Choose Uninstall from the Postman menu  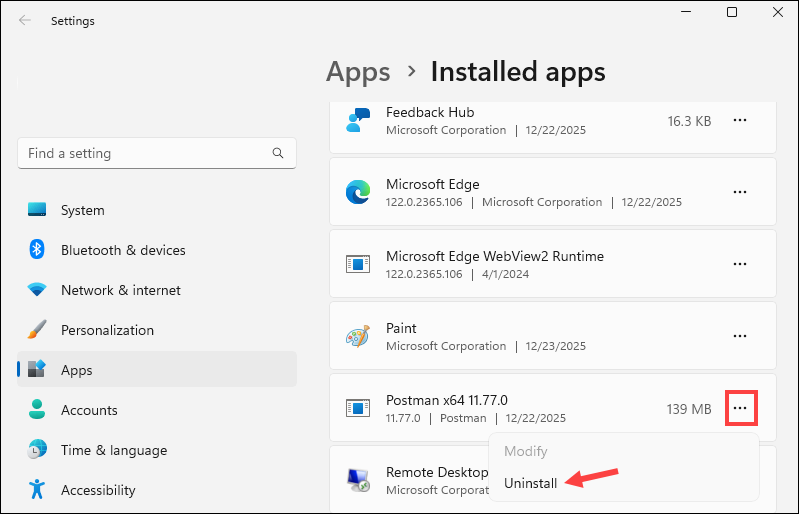pos(530,483)
